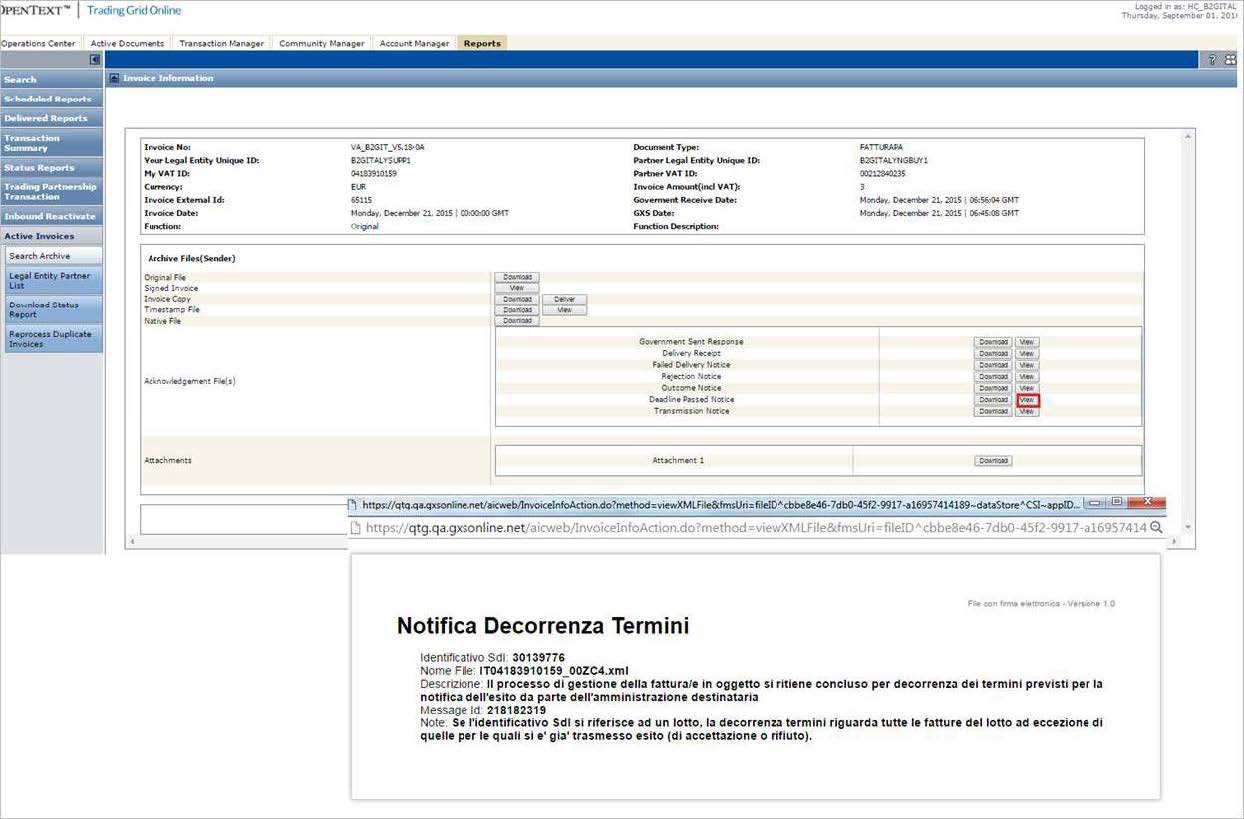View the Deadline Passed Notice

[x=1027, y=400]
